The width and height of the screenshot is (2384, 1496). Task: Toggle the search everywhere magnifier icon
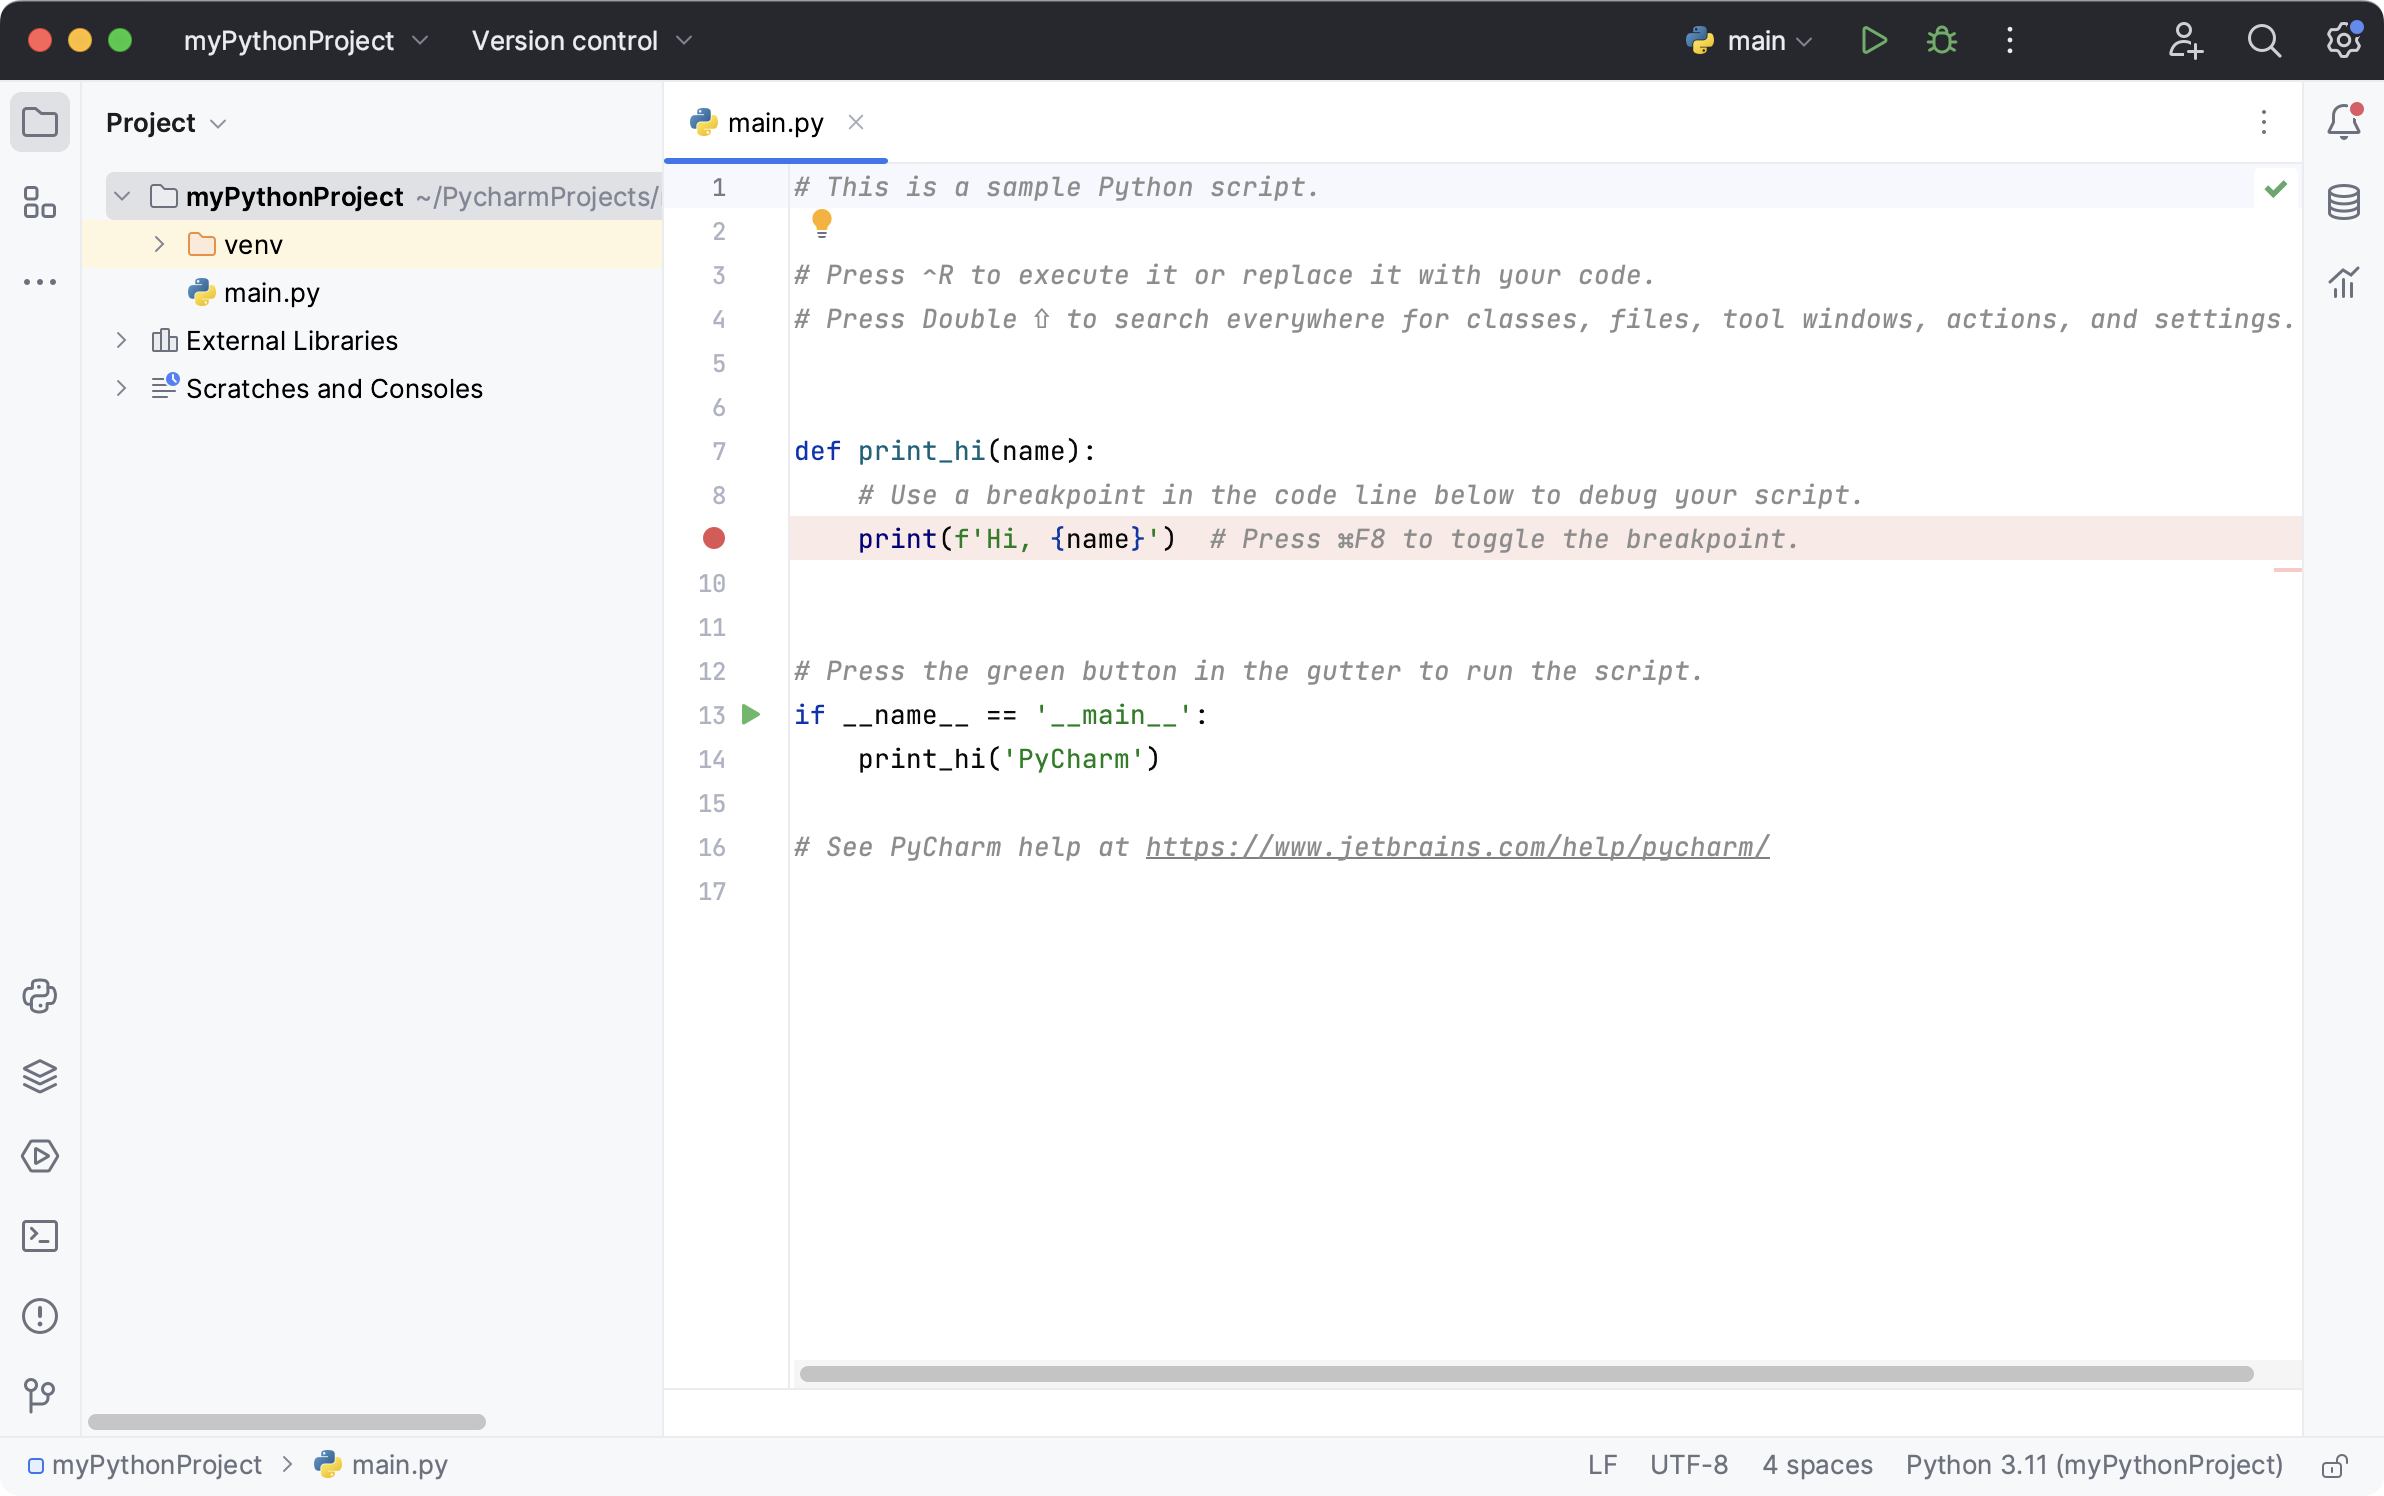click(2263, 41)
